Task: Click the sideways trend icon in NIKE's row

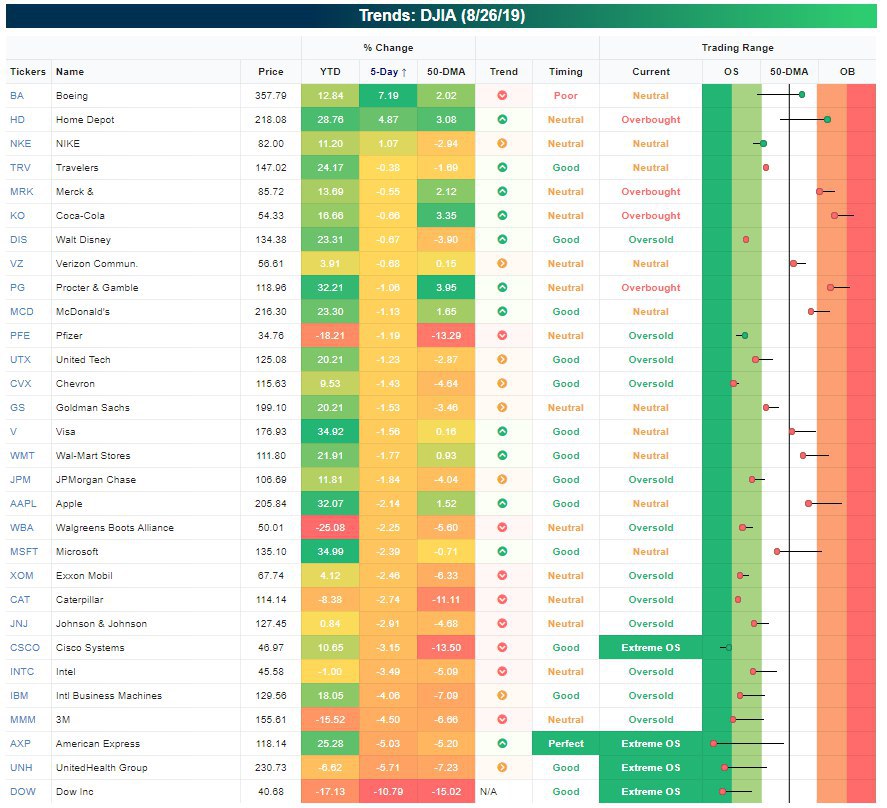Action: pos(502,144)
